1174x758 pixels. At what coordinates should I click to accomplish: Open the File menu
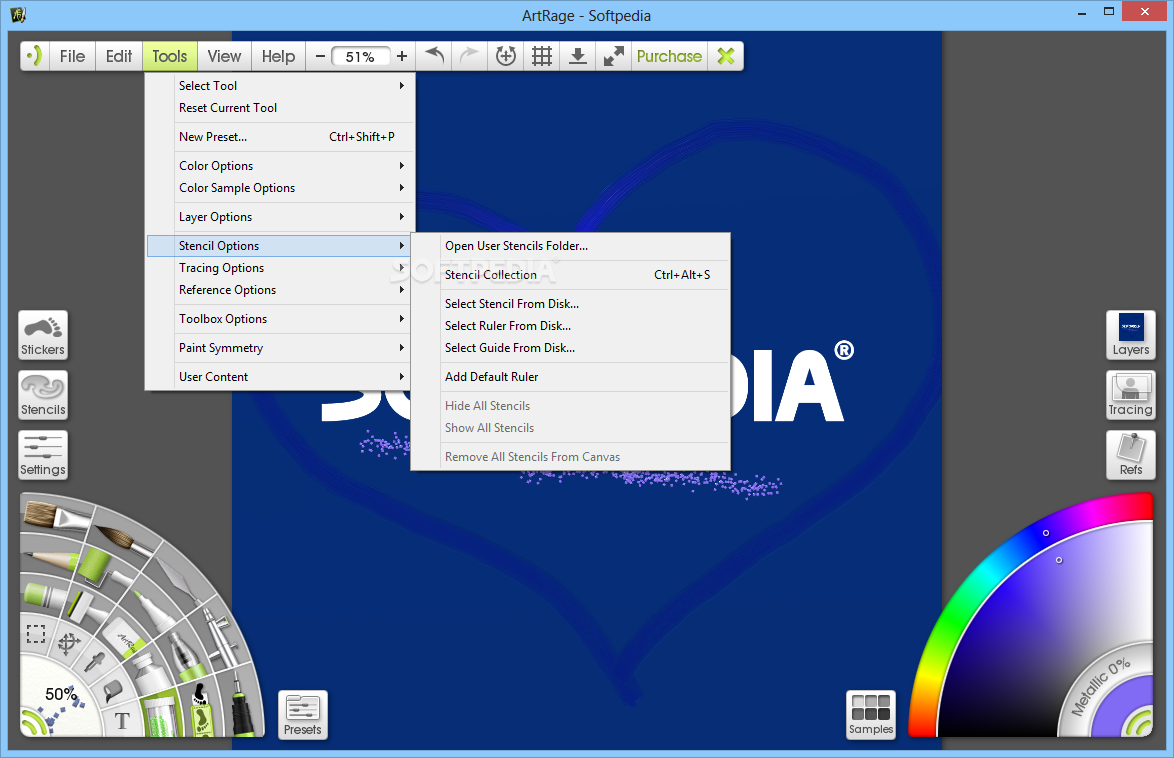pyautogui.click(x=73, y=55)
